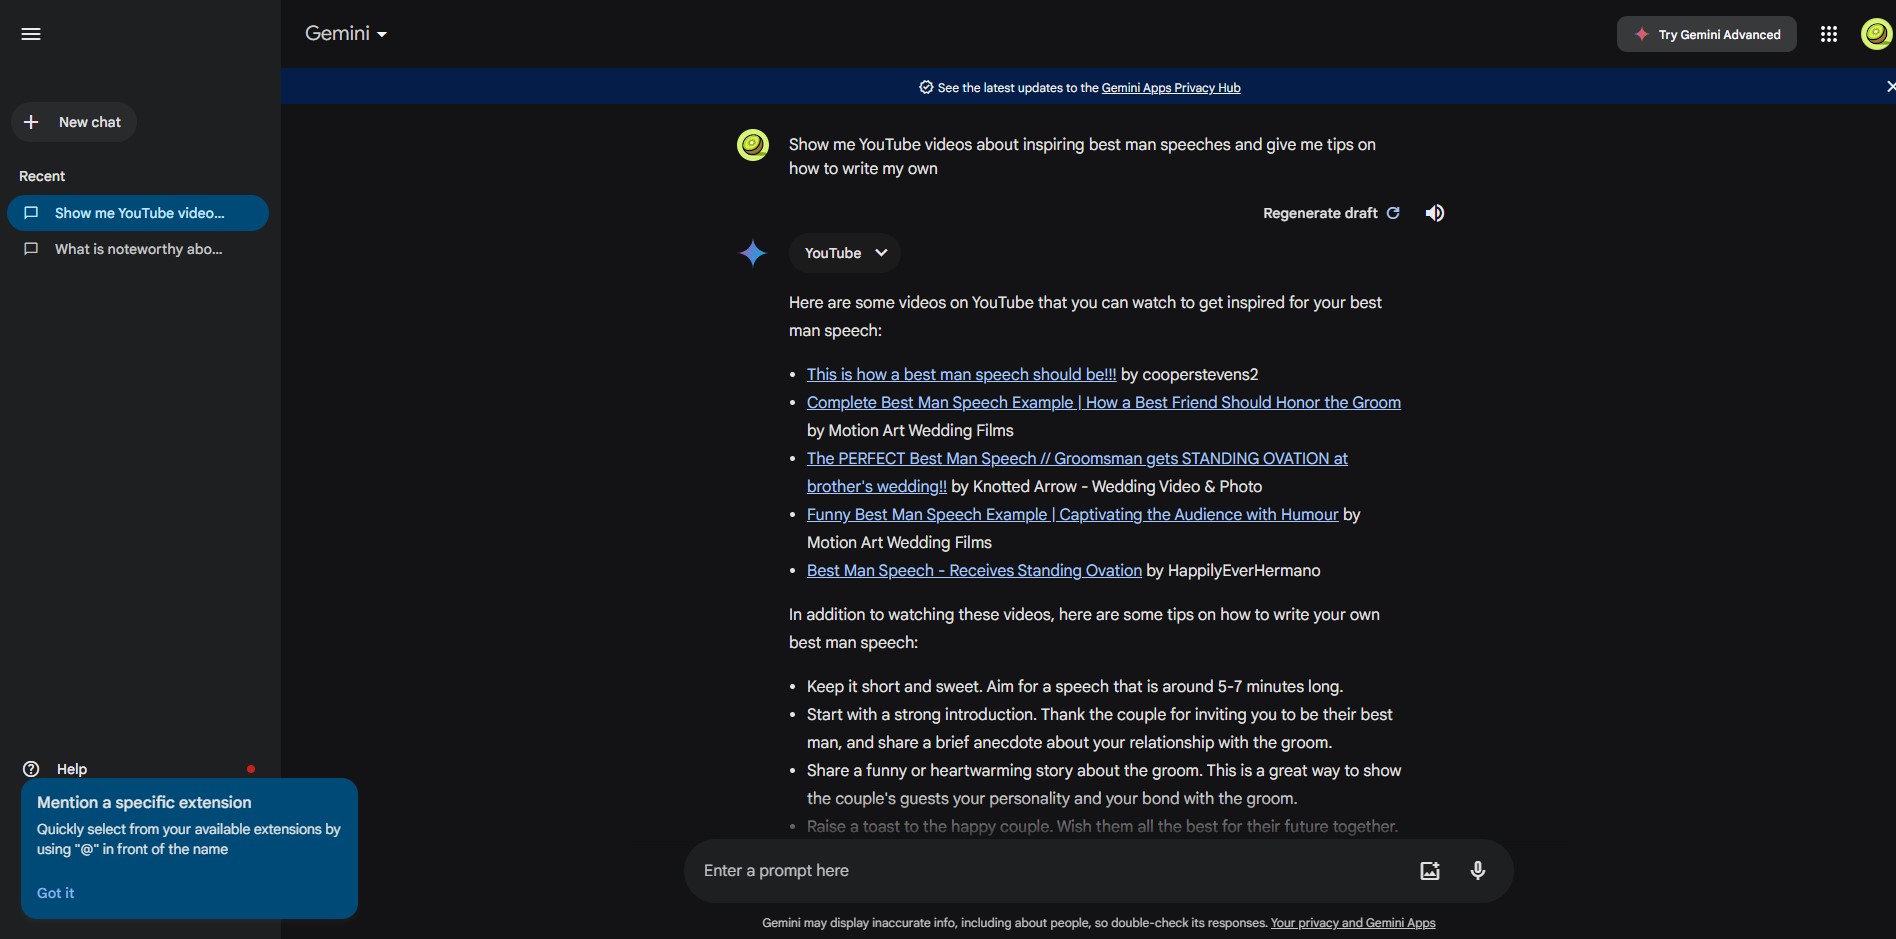Click the Google apps grid icon
Image resolution: width=1896 pixels, height=939 pixels.
pos(1829,34)
